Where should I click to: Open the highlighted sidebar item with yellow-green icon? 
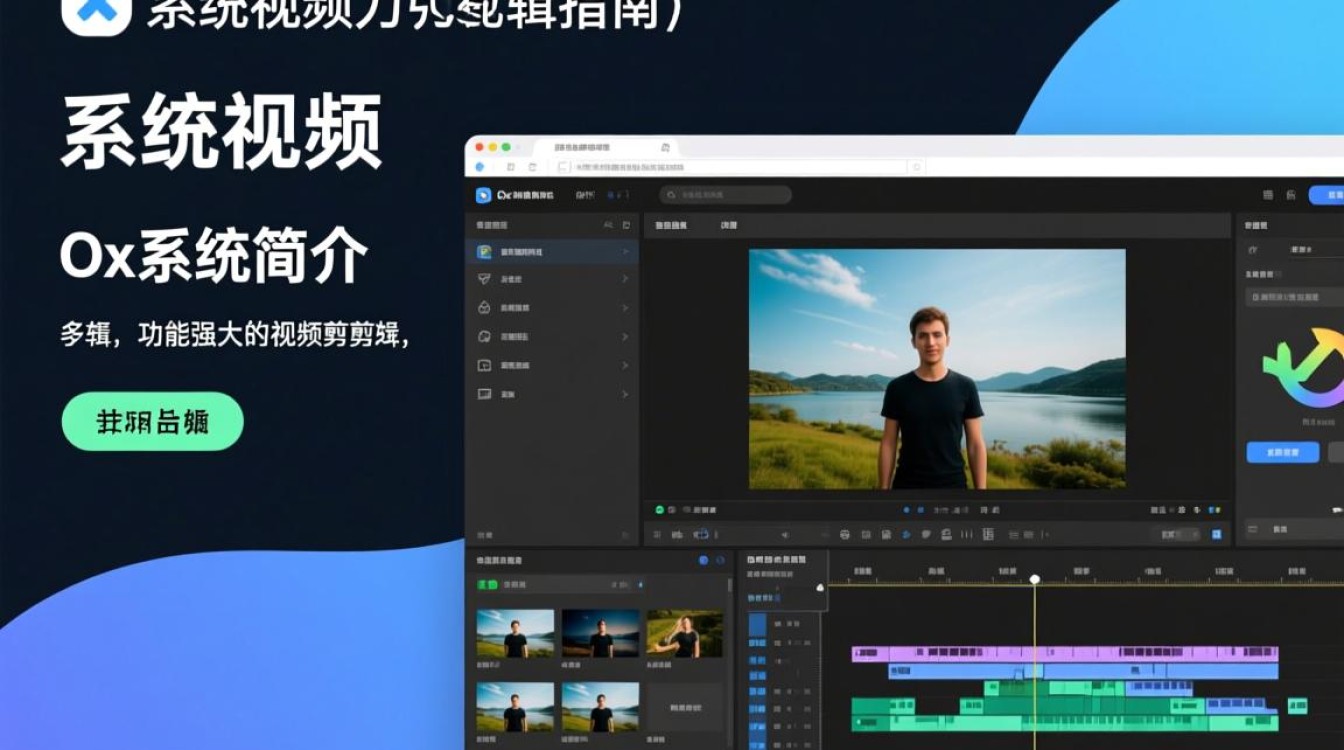(x=551, y=252)
